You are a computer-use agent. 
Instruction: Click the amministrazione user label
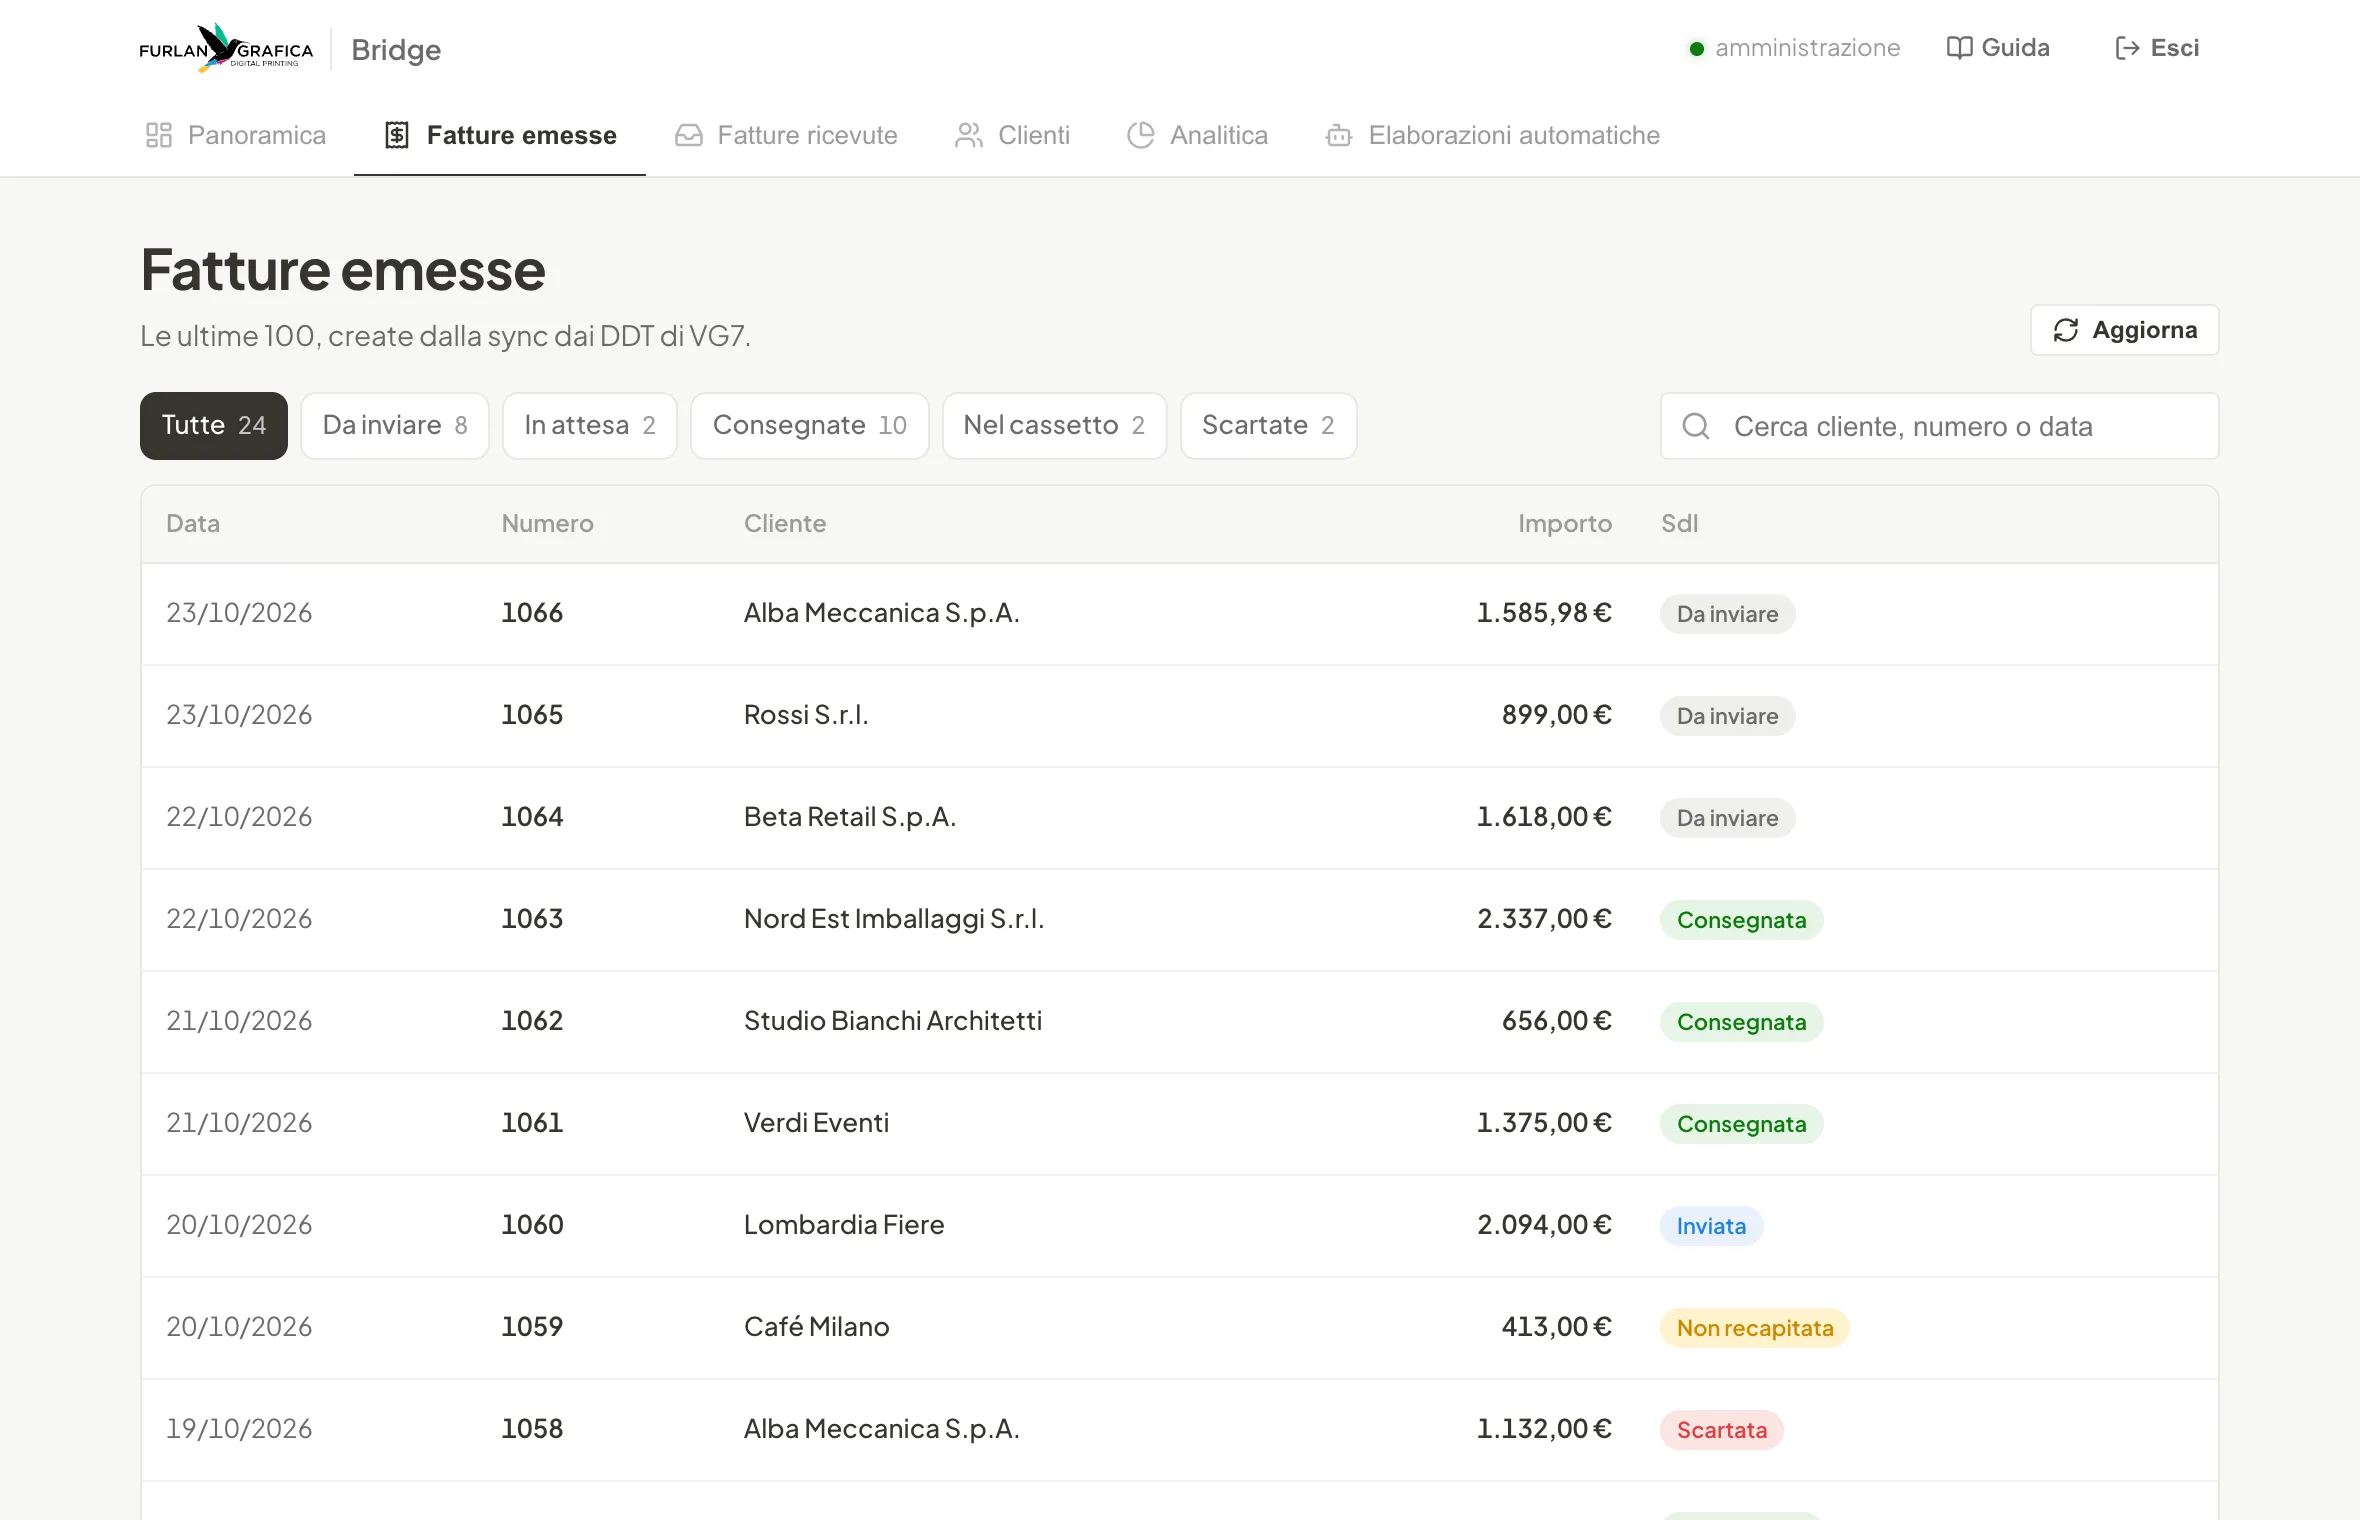click(x=1808, y=48)
